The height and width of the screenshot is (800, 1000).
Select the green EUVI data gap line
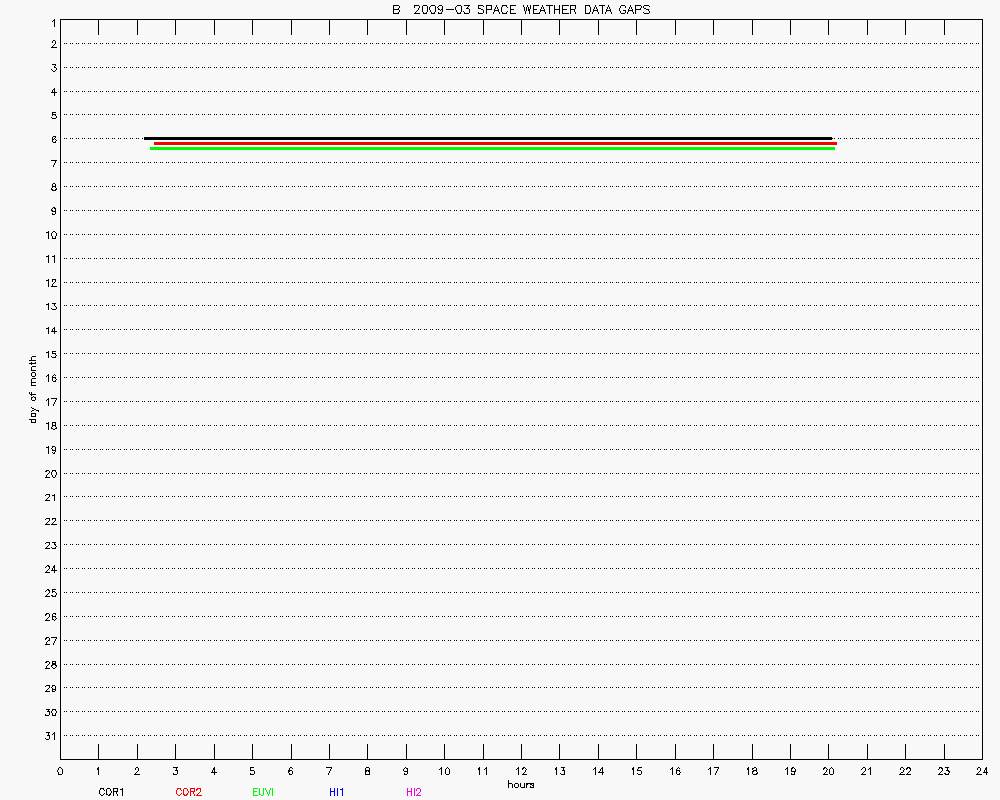(492, 148)
